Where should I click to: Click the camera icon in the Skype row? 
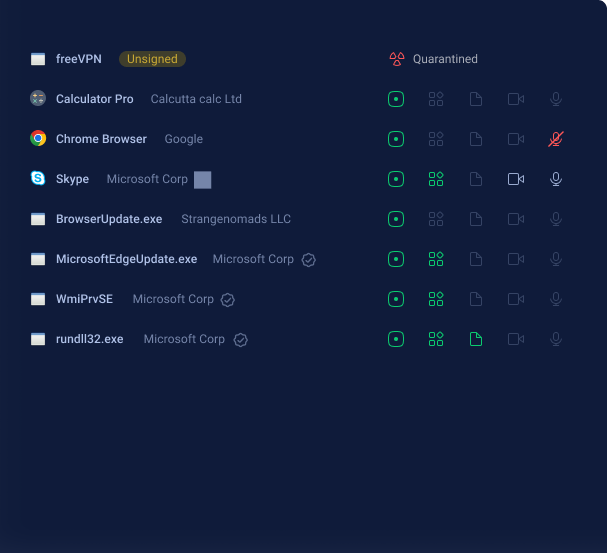tap(516, 179)
